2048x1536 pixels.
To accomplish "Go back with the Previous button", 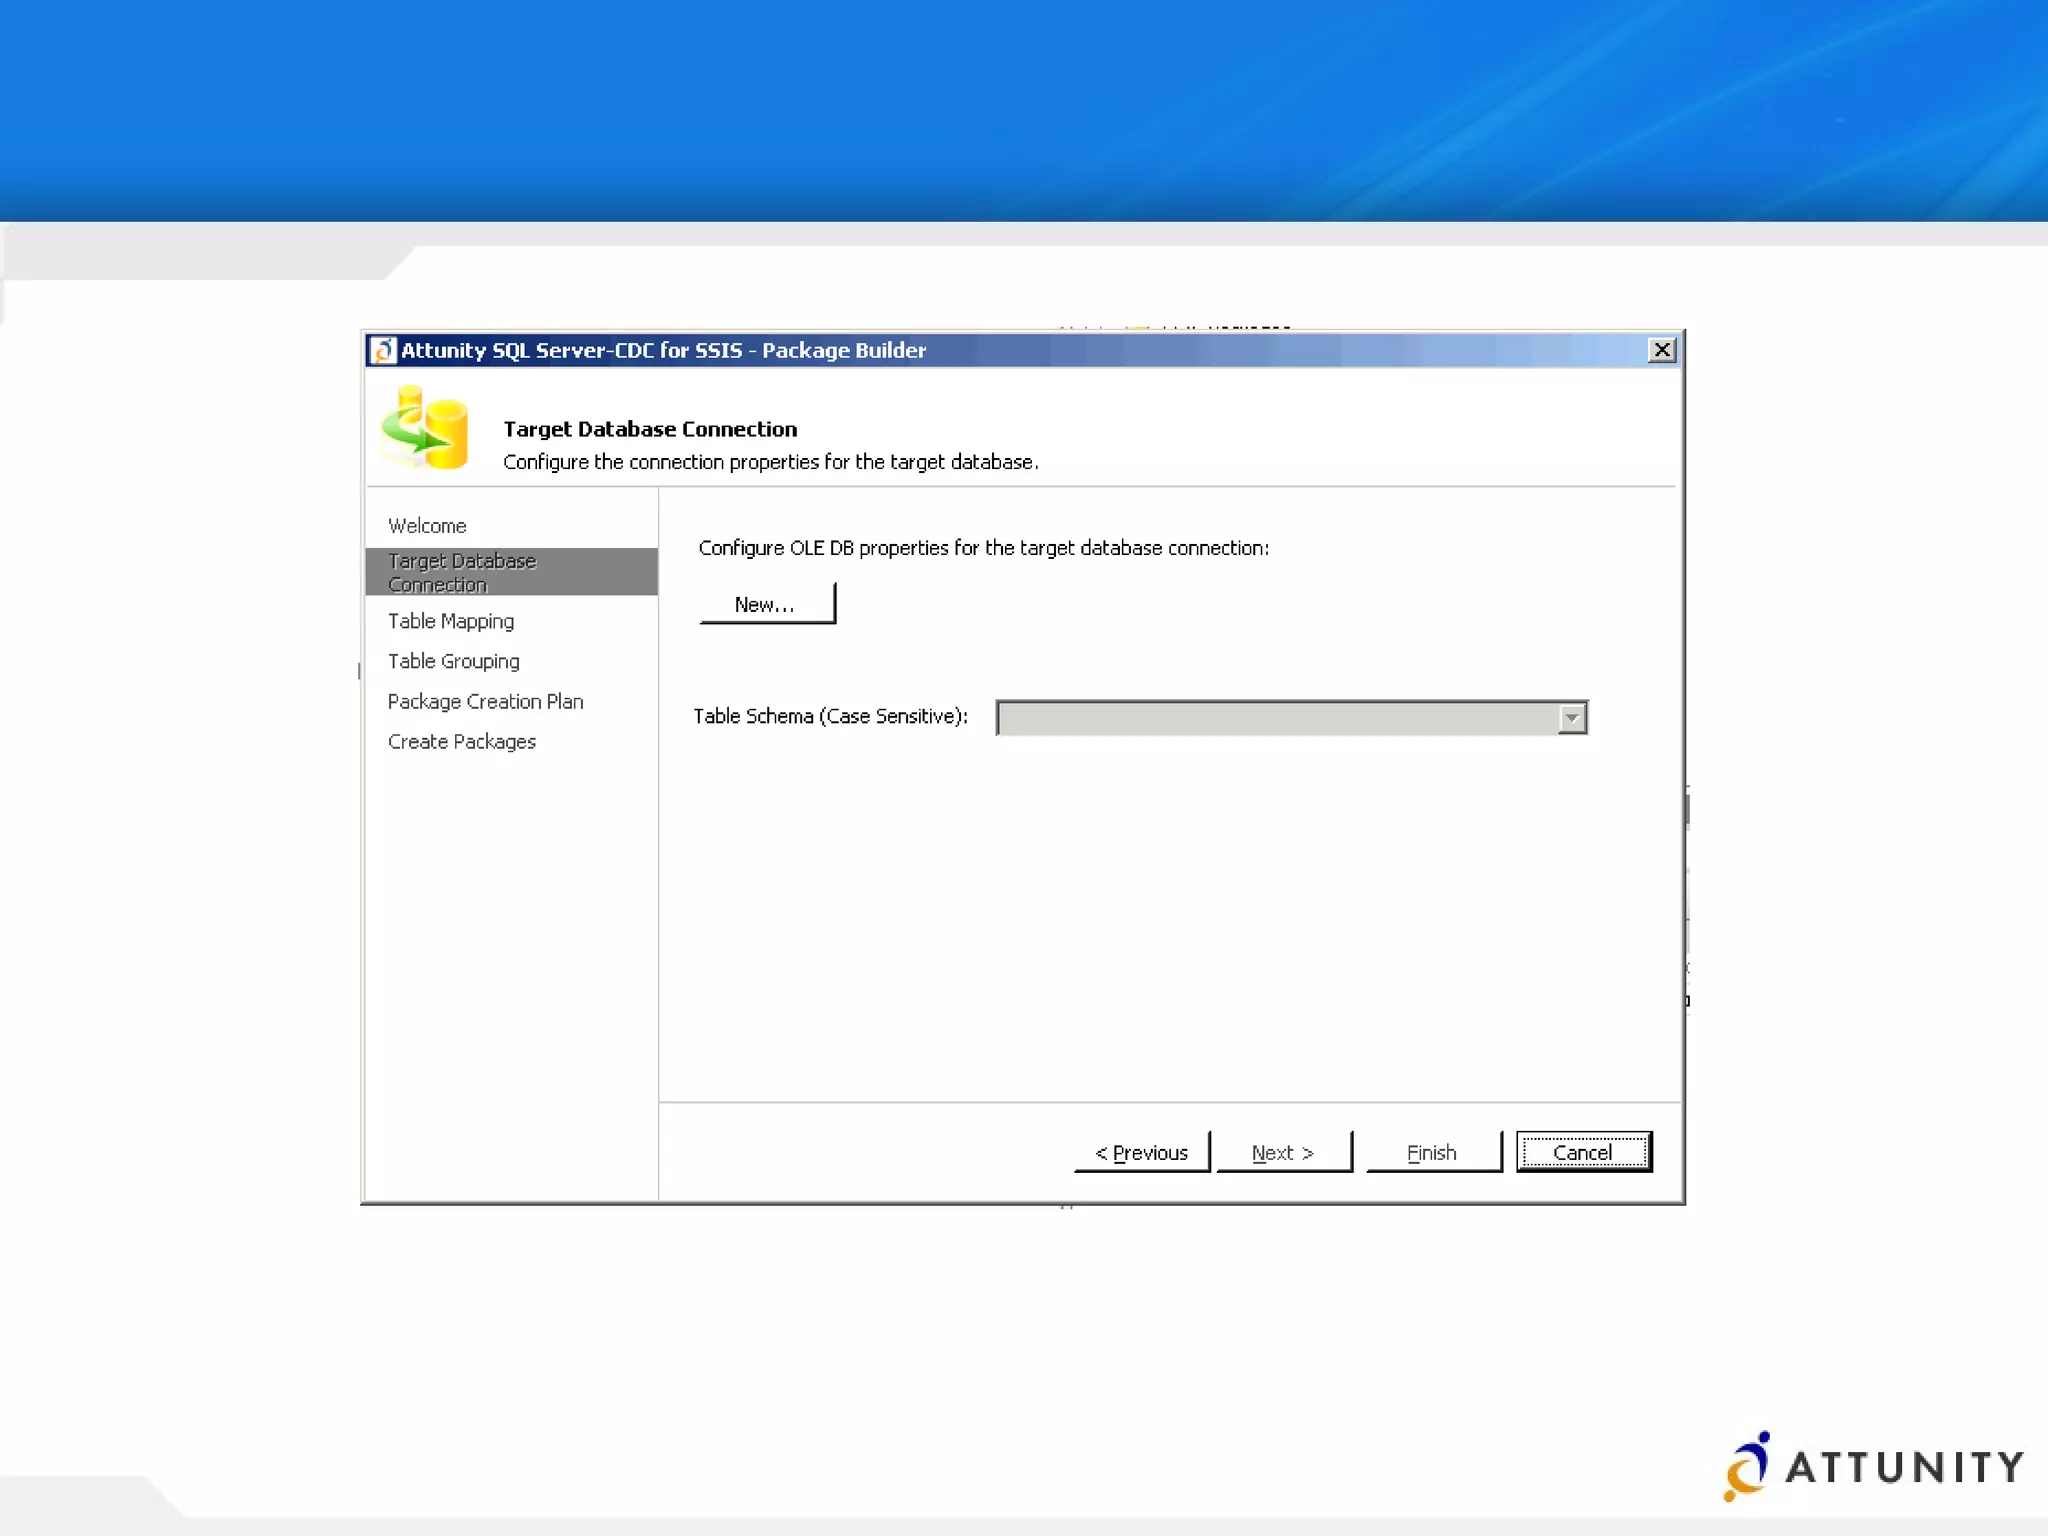I will (1142, 1152).
